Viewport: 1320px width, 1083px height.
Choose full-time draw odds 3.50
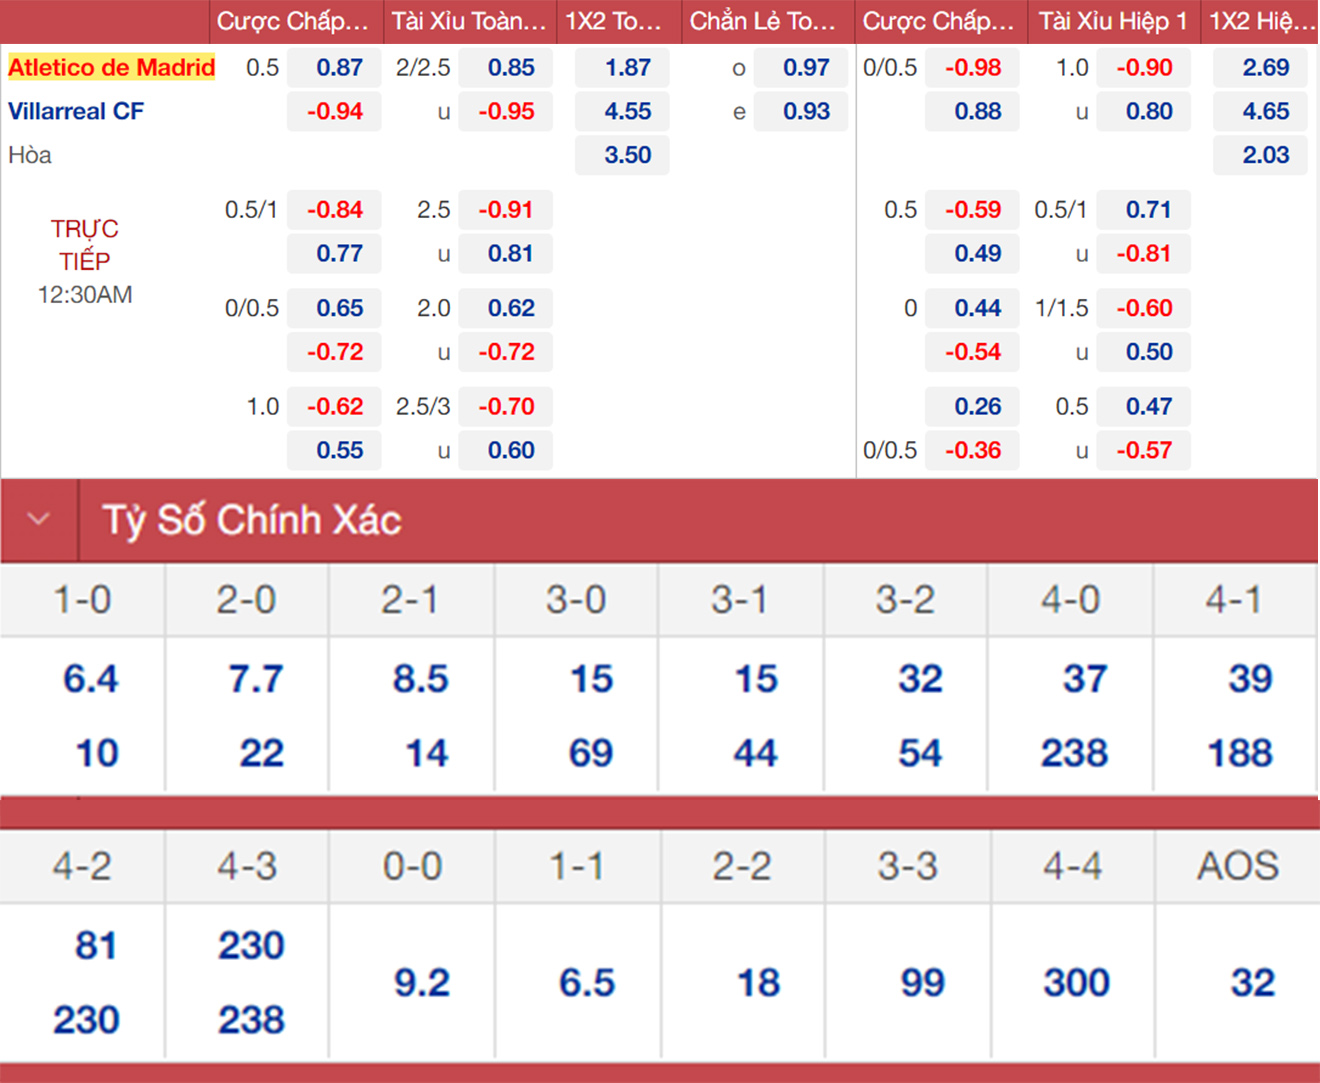pos(626,155)
